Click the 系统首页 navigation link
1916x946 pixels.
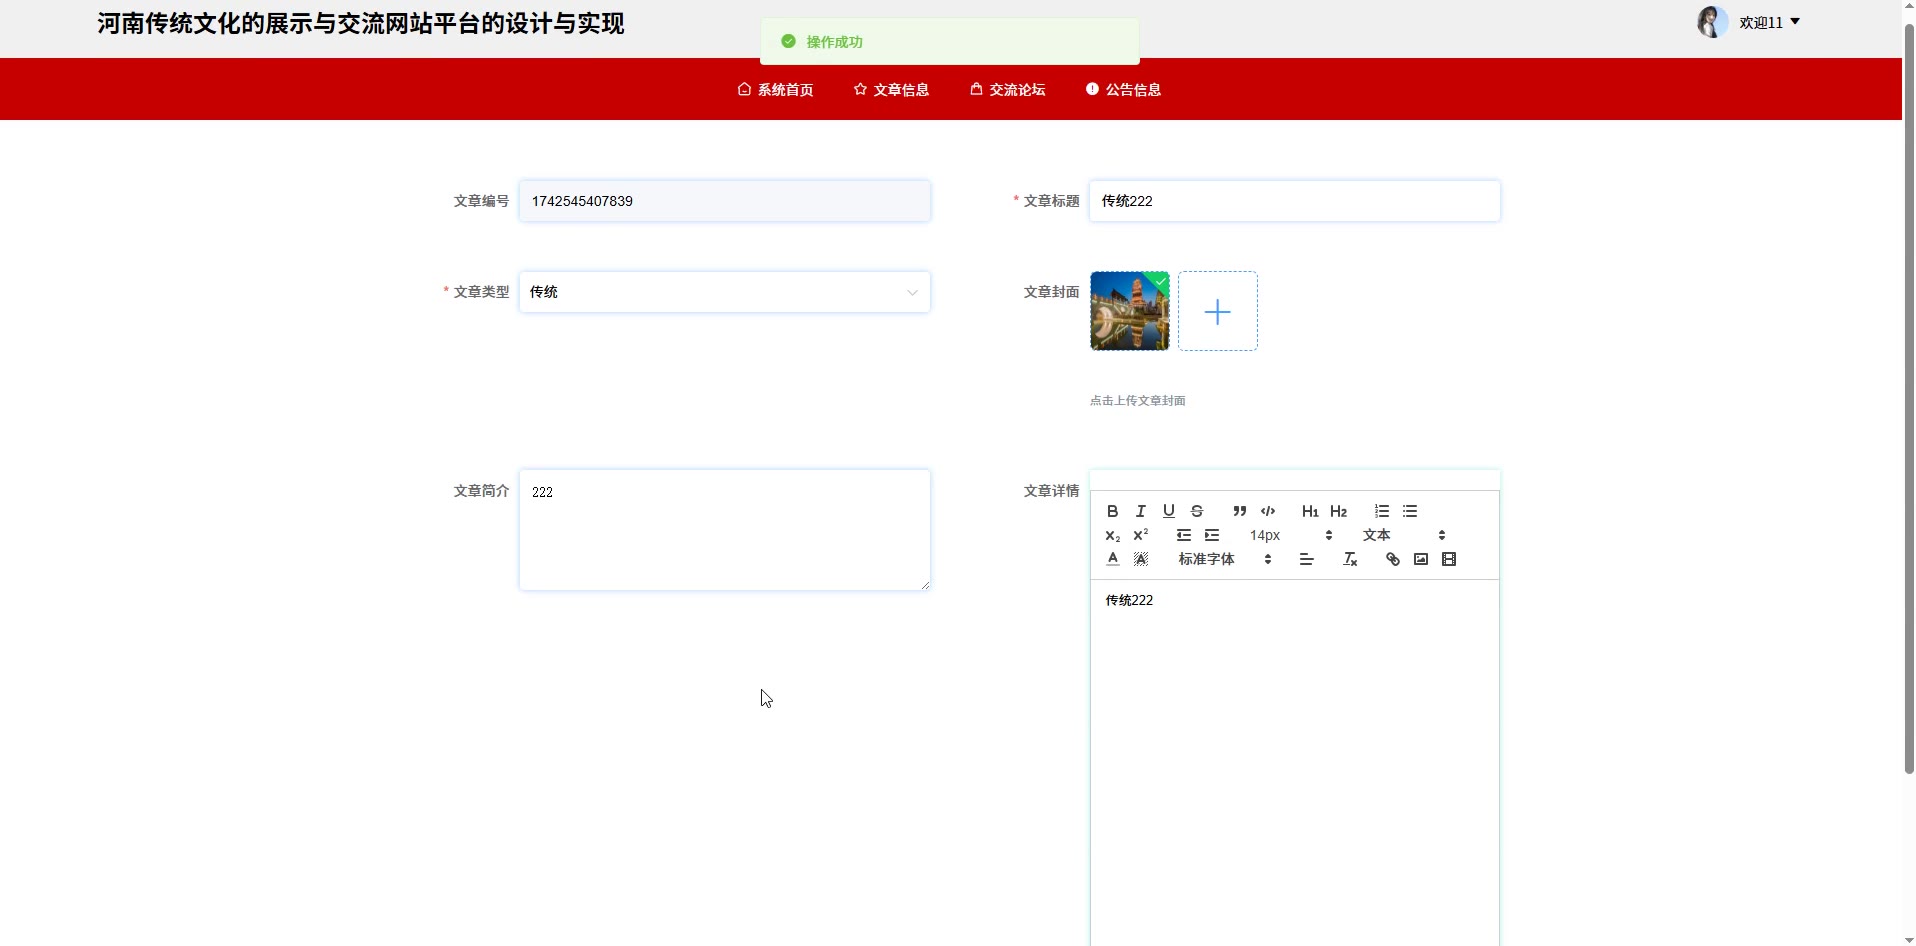tap(775, 90)
